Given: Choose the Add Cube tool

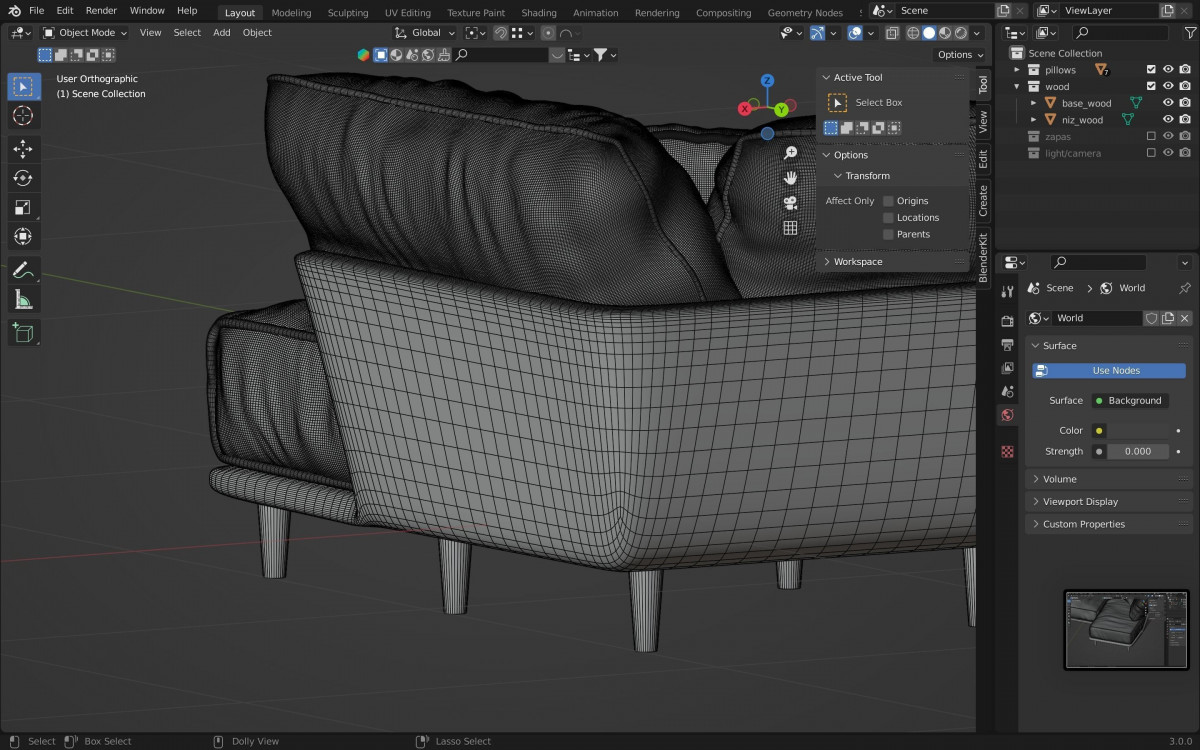Looking at the screenshot, I should pyautogui.click(x=23, y=332).
